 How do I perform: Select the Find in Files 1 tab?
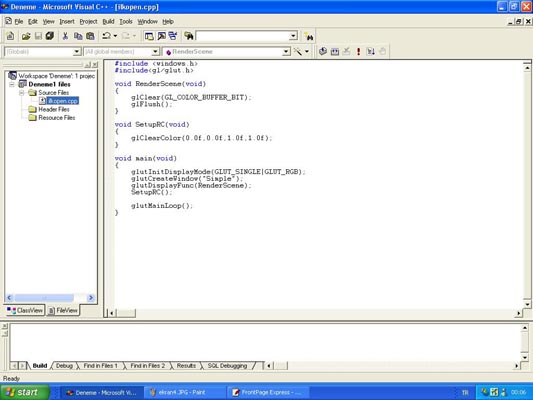tap(100, 366)
